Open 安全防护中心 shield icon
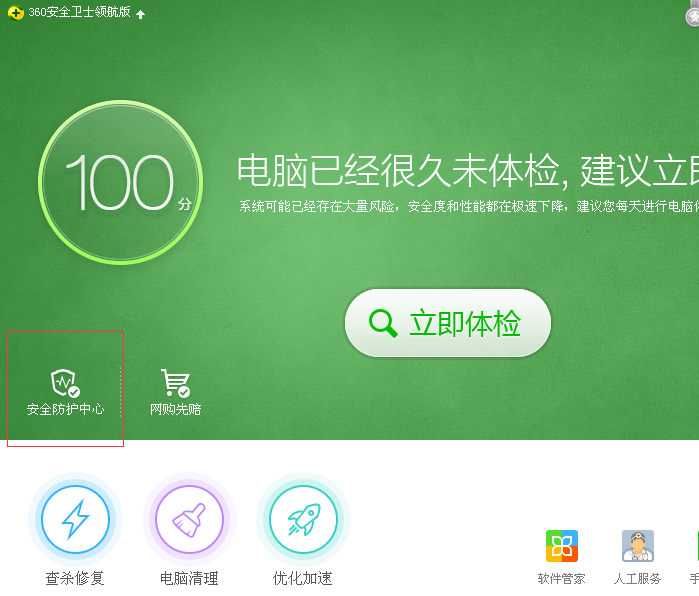 (65, 382)
